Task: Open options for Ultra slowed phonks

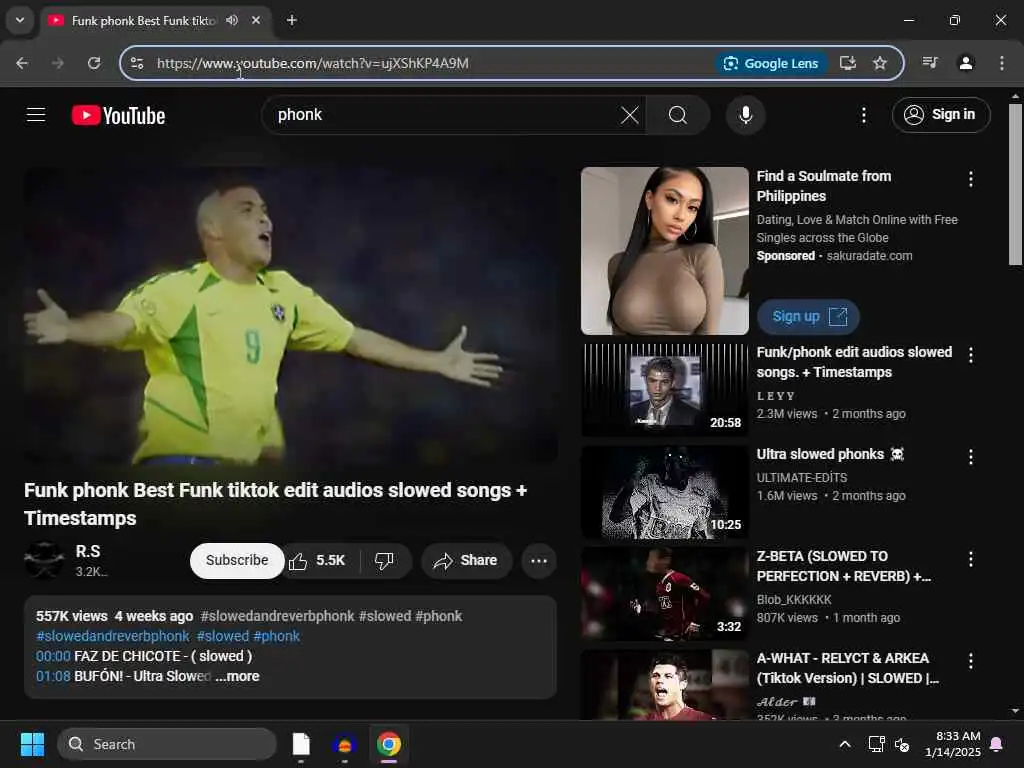Action: pyautogui.click(x=970, y=456)
